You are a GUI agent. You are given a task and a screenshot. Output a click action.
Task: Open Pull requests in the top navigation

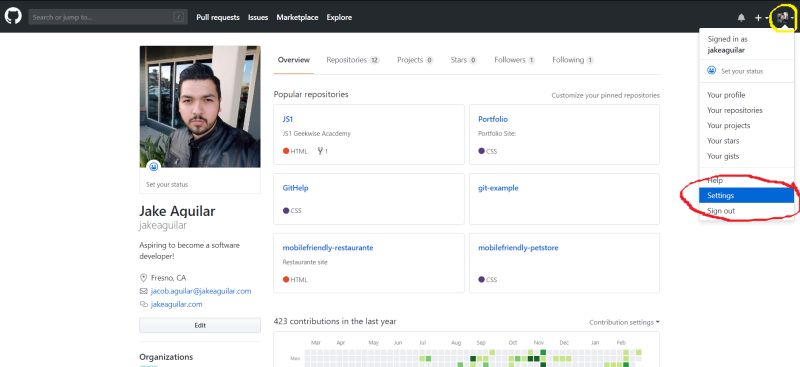pos(218,17)
